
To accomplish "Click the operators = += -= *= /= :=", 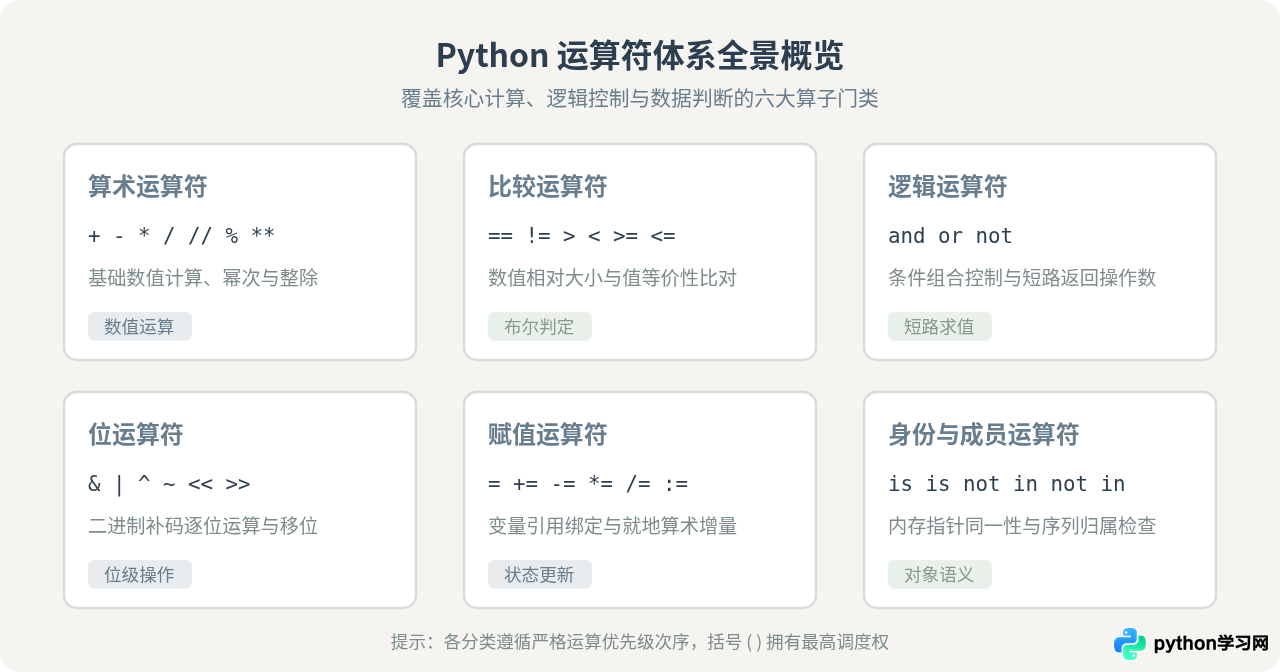I will (x=588, y=484).
